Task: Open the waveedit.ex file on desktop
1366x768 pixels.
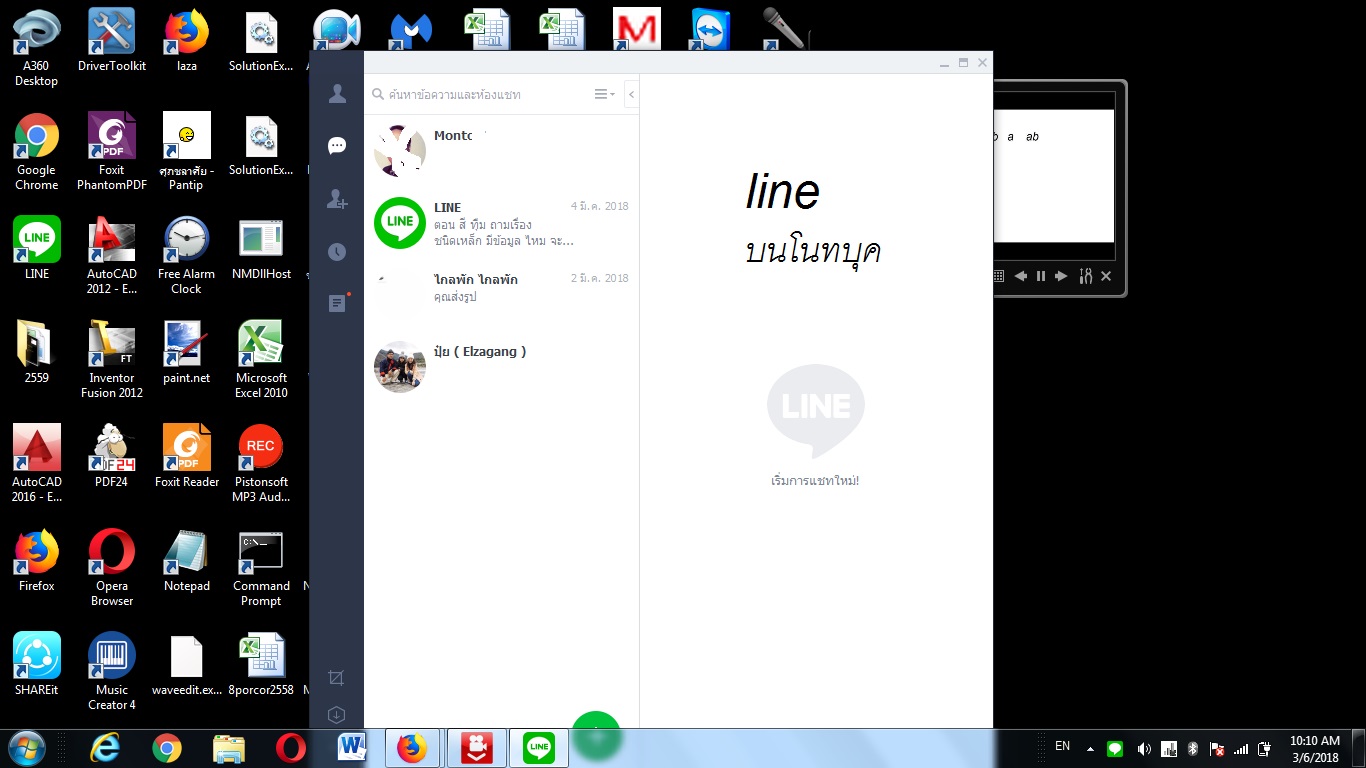Action: pos(187,664)
